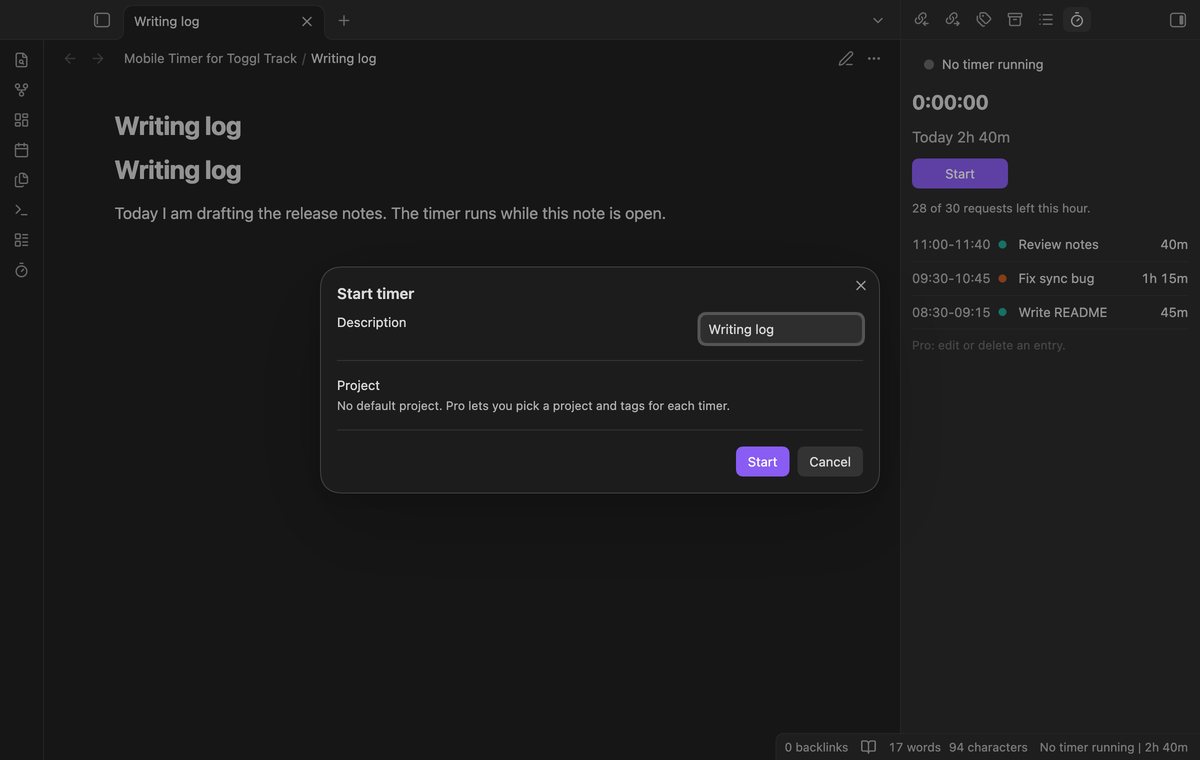Switch to editing view pencil icon
Screen dimensions: 1200x760
(x=846, y=59)
